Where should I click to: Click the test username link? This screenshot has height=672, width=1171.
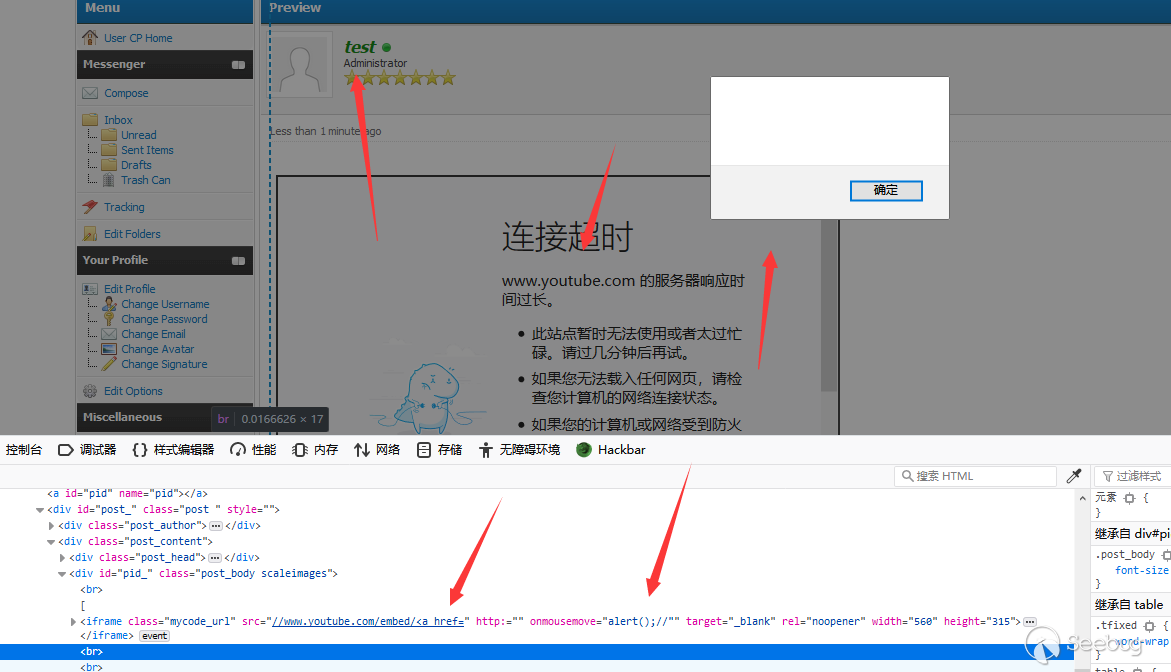[360, 47]
